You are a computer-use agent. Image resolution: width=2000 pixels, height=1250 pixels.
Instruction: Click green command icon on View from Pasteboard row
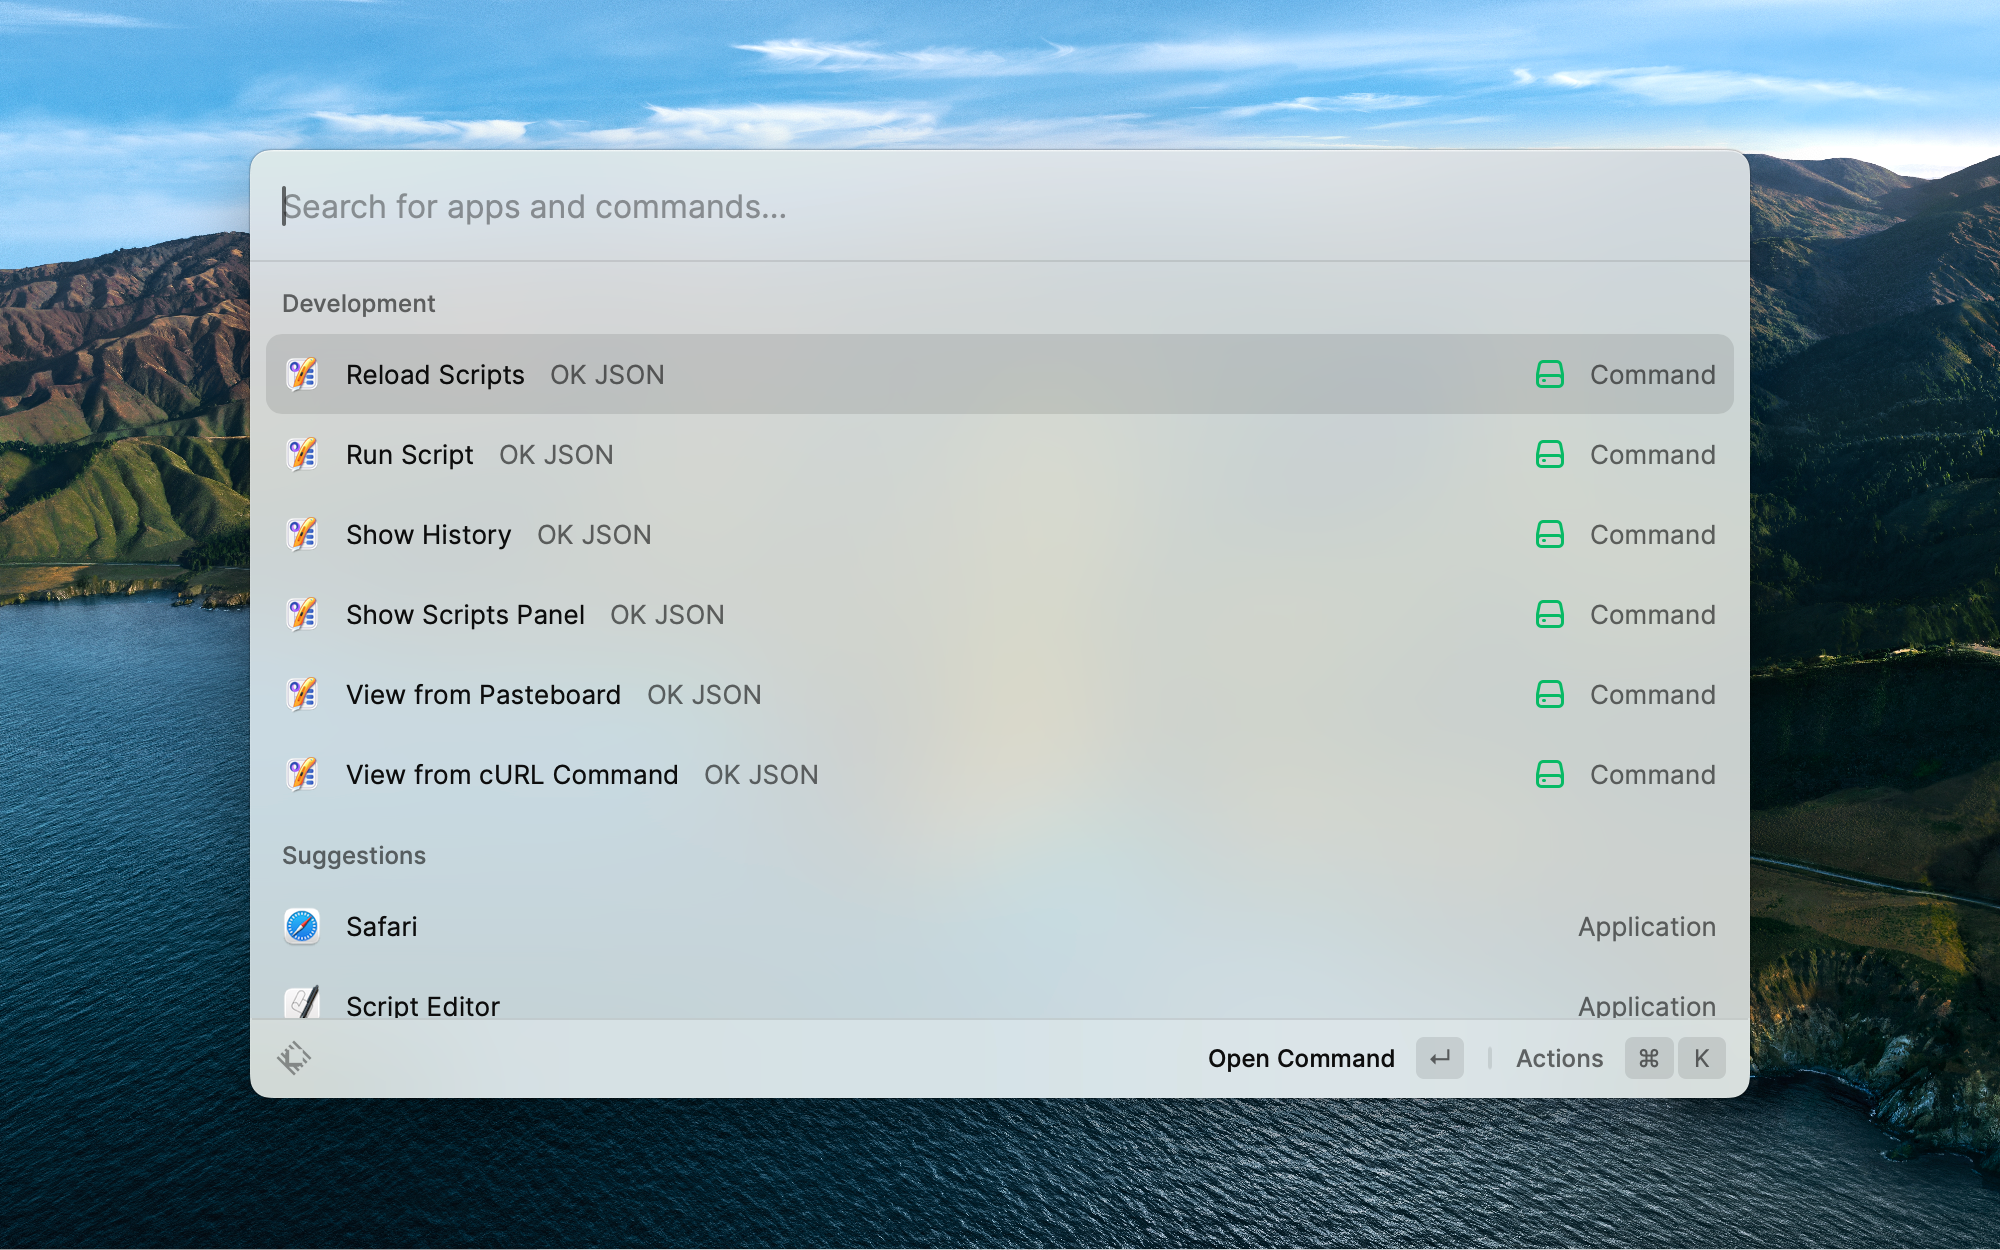pyautogui.click(x=1549, y=694)
